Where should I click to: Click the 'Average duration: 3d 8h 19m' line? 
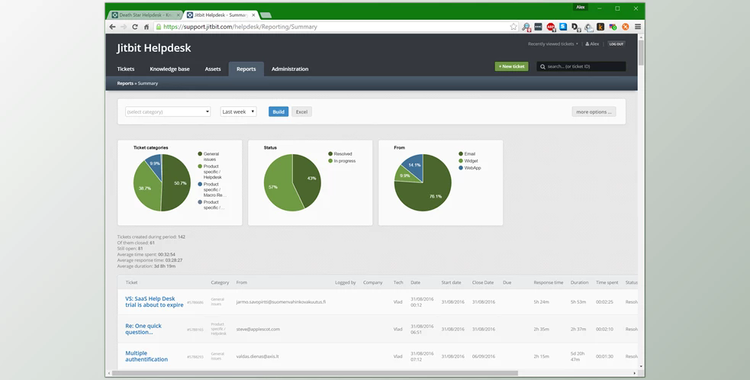(x=146, y=266)
